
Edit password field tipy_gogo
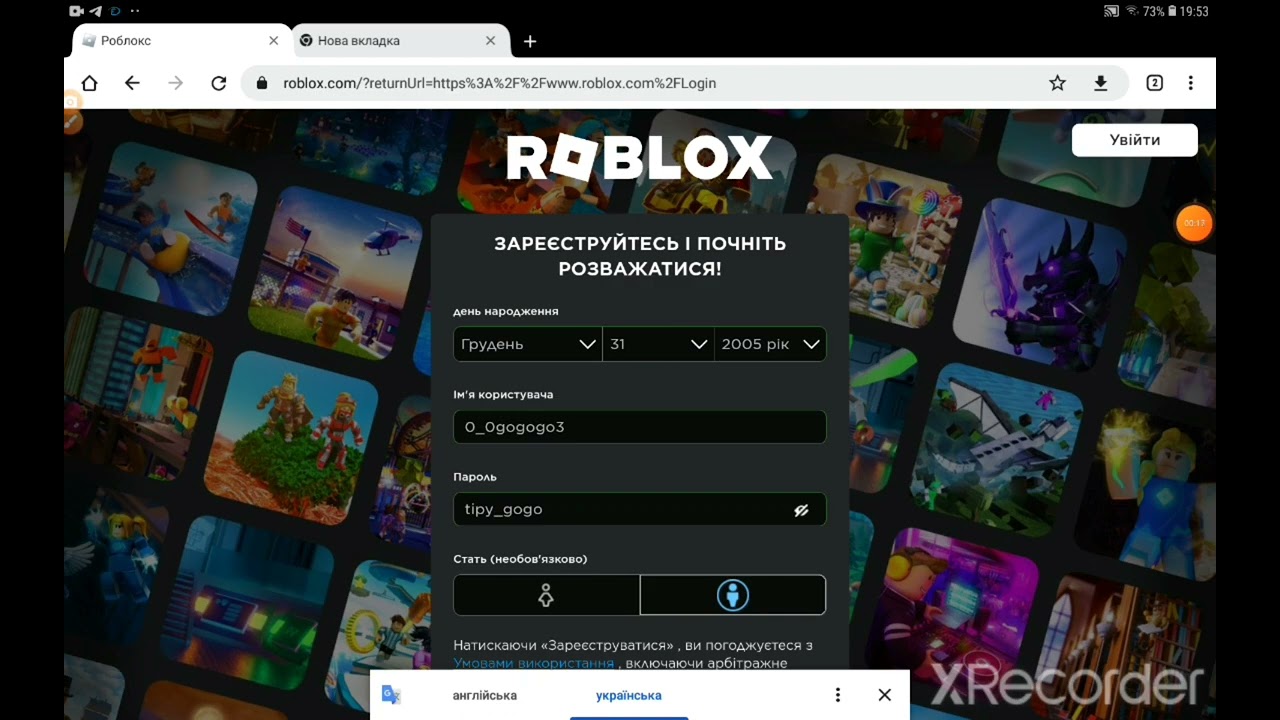pos(640,509)
